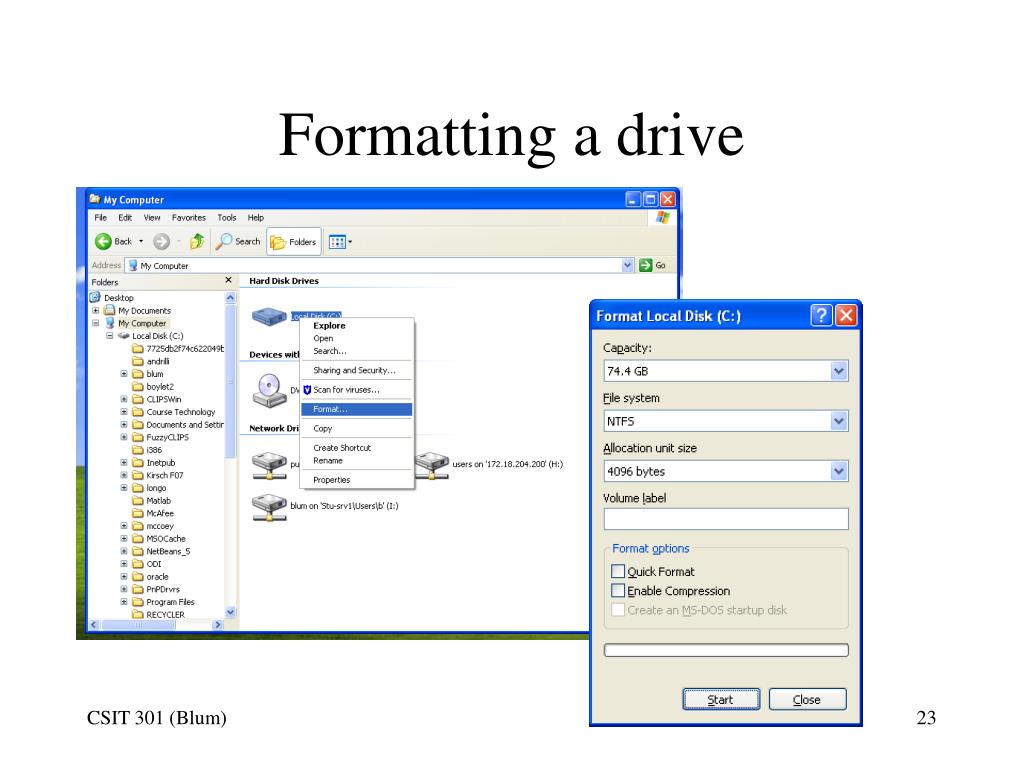
Task: Click the Help question mark in Format dialog
Action: tap(822, 315)
